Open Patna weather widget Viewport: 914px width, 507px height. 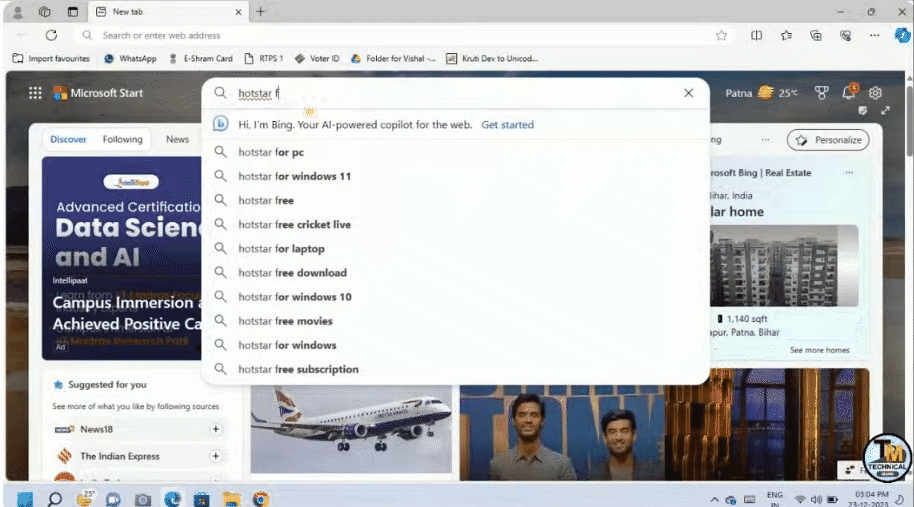coord(761,93)
